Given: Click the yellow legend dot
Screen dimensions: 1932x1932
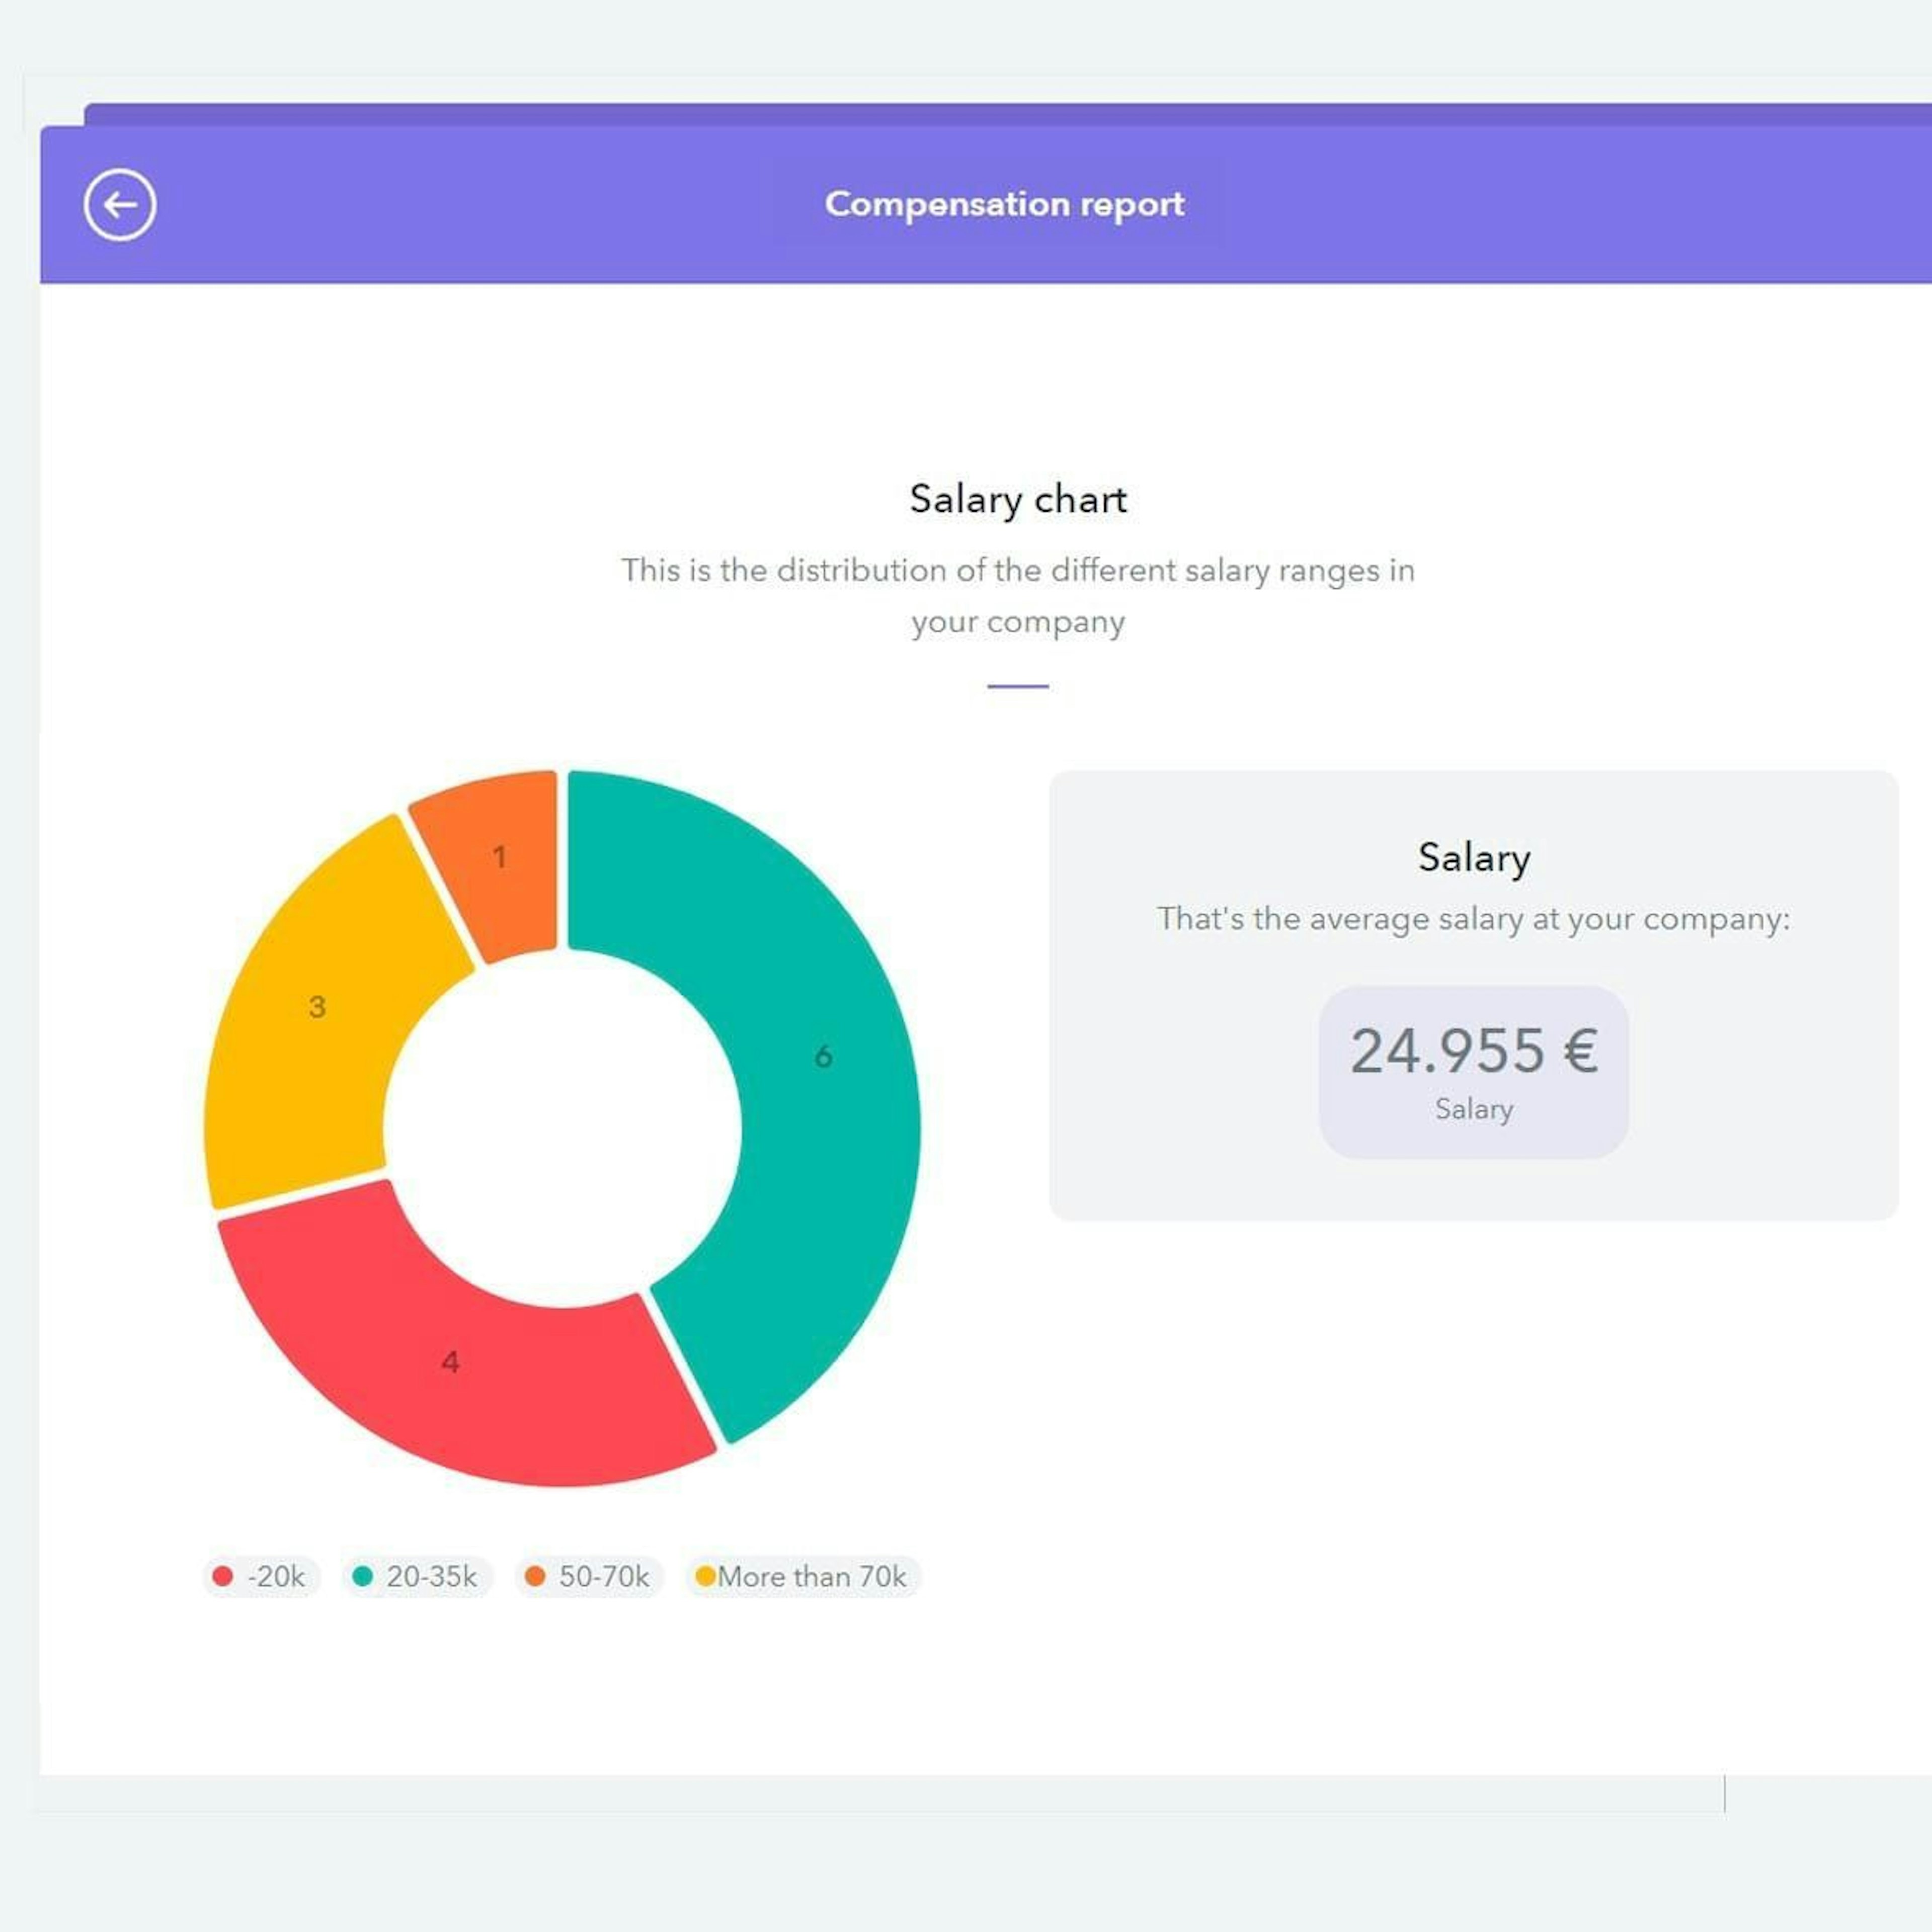Looking at the screenshot, I should click(705, 1576).
